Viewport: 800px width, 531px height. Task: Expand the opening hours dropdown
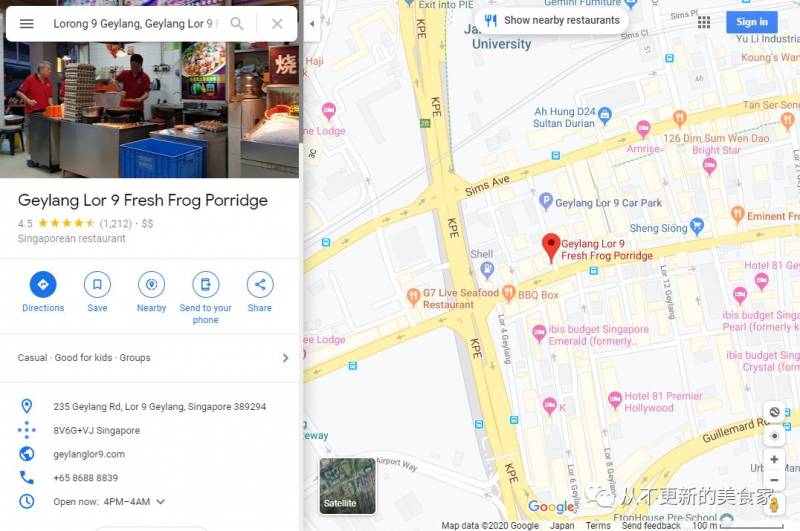(x=161, y=502)
